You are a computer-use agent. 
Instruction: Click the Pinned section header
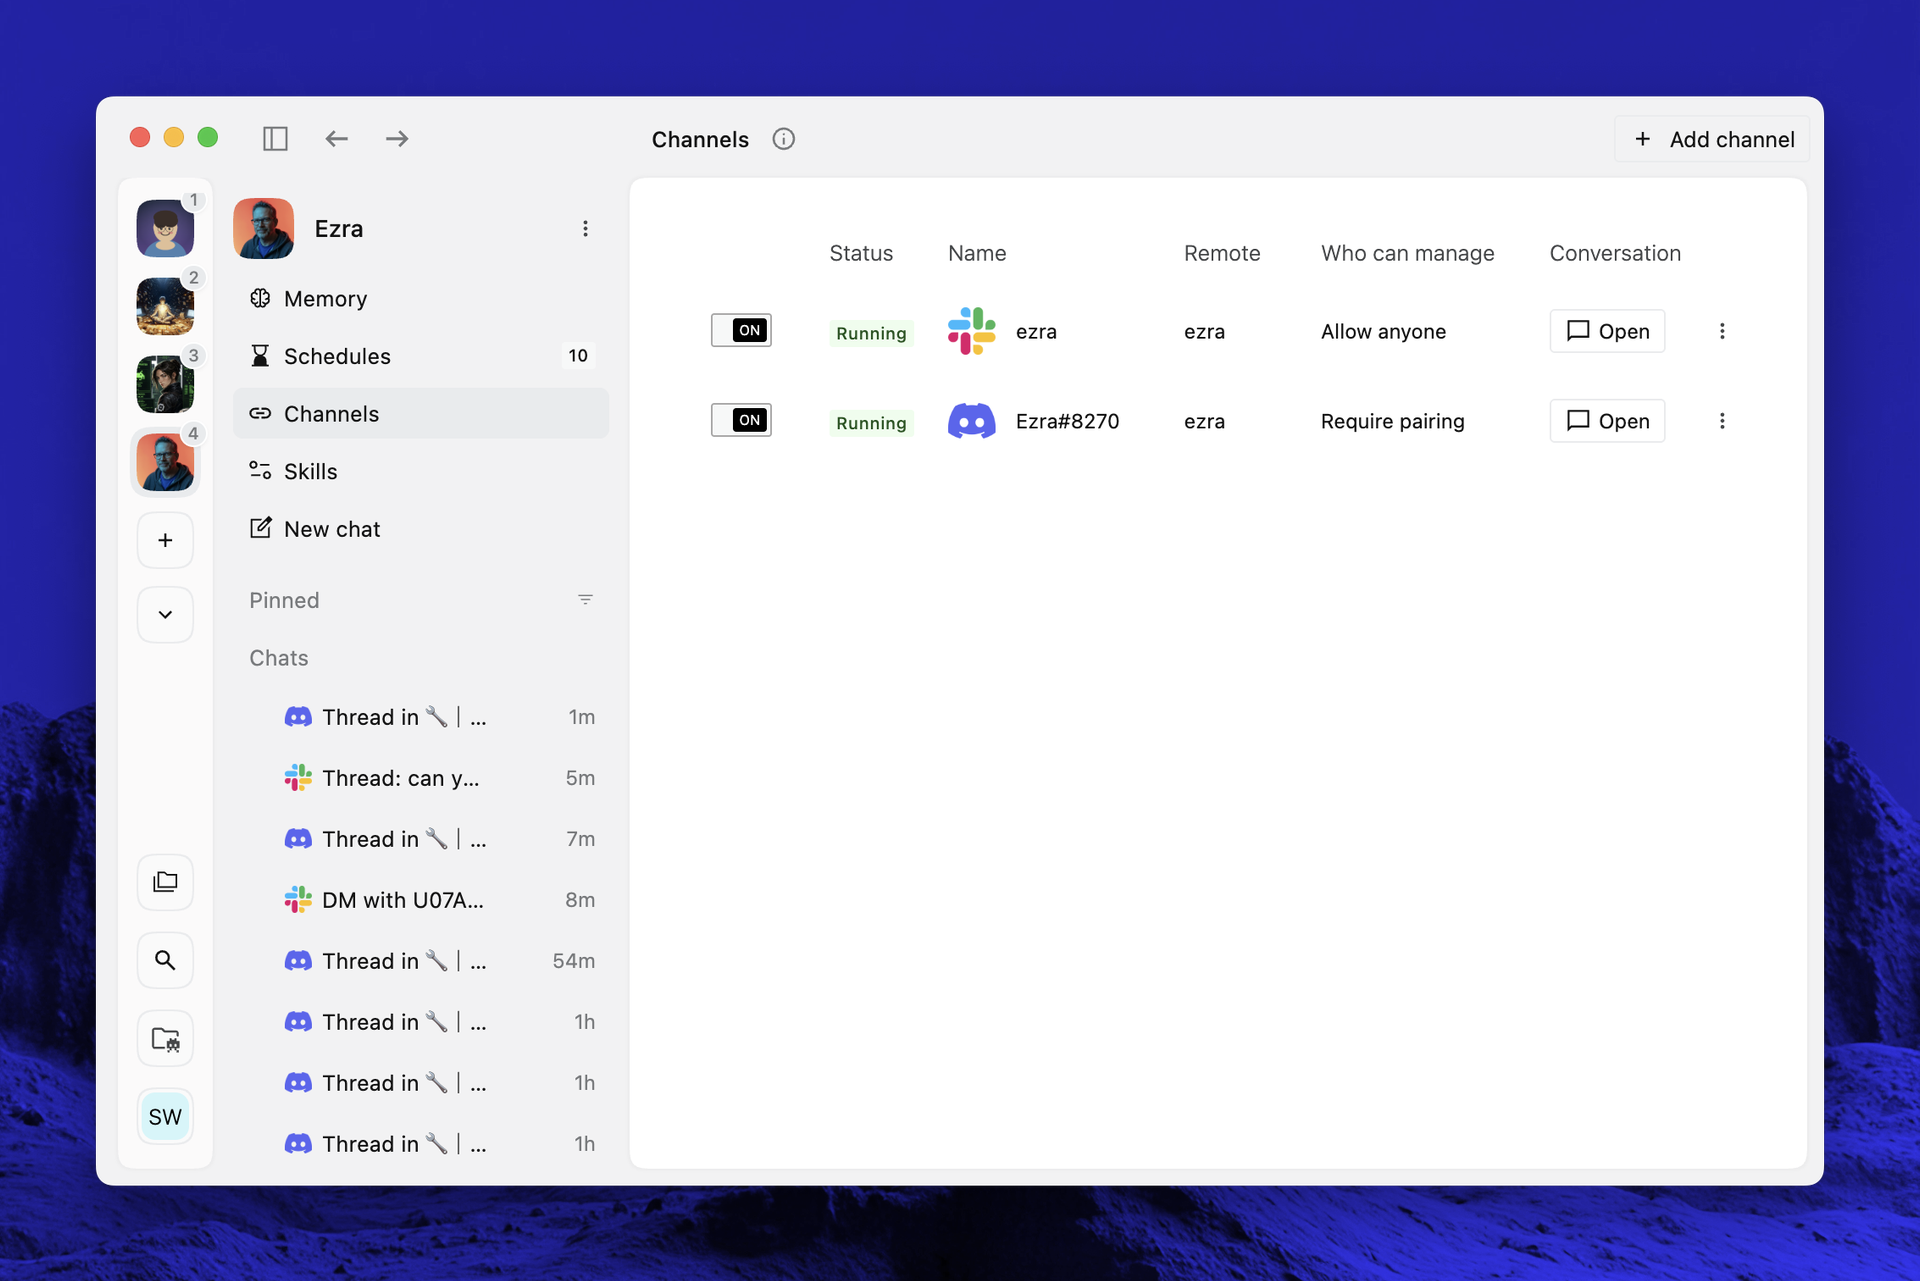pos(284,600)
